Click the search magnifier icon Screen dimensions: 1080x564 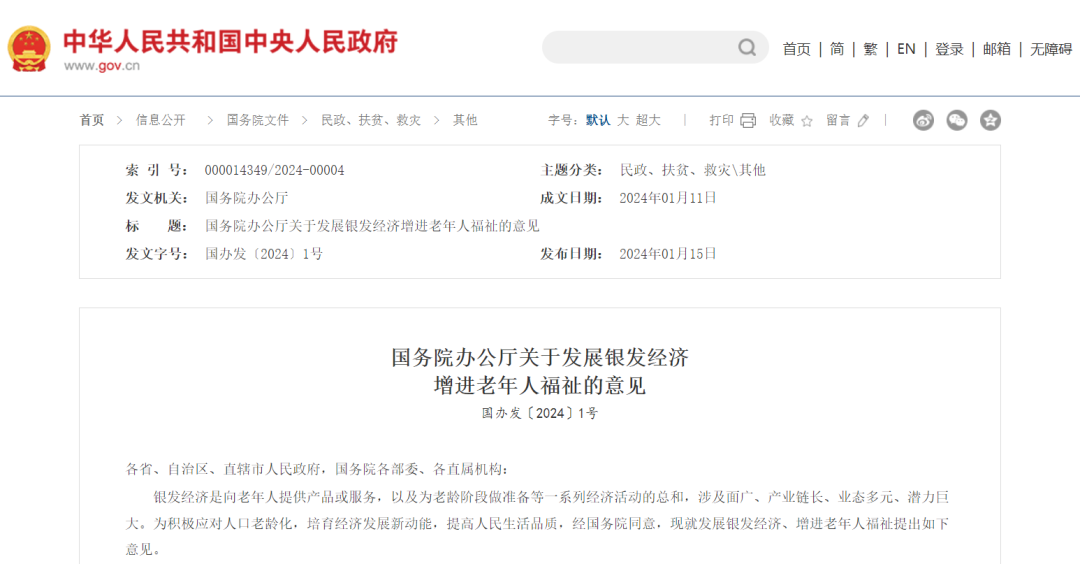(x=747, y=48)
